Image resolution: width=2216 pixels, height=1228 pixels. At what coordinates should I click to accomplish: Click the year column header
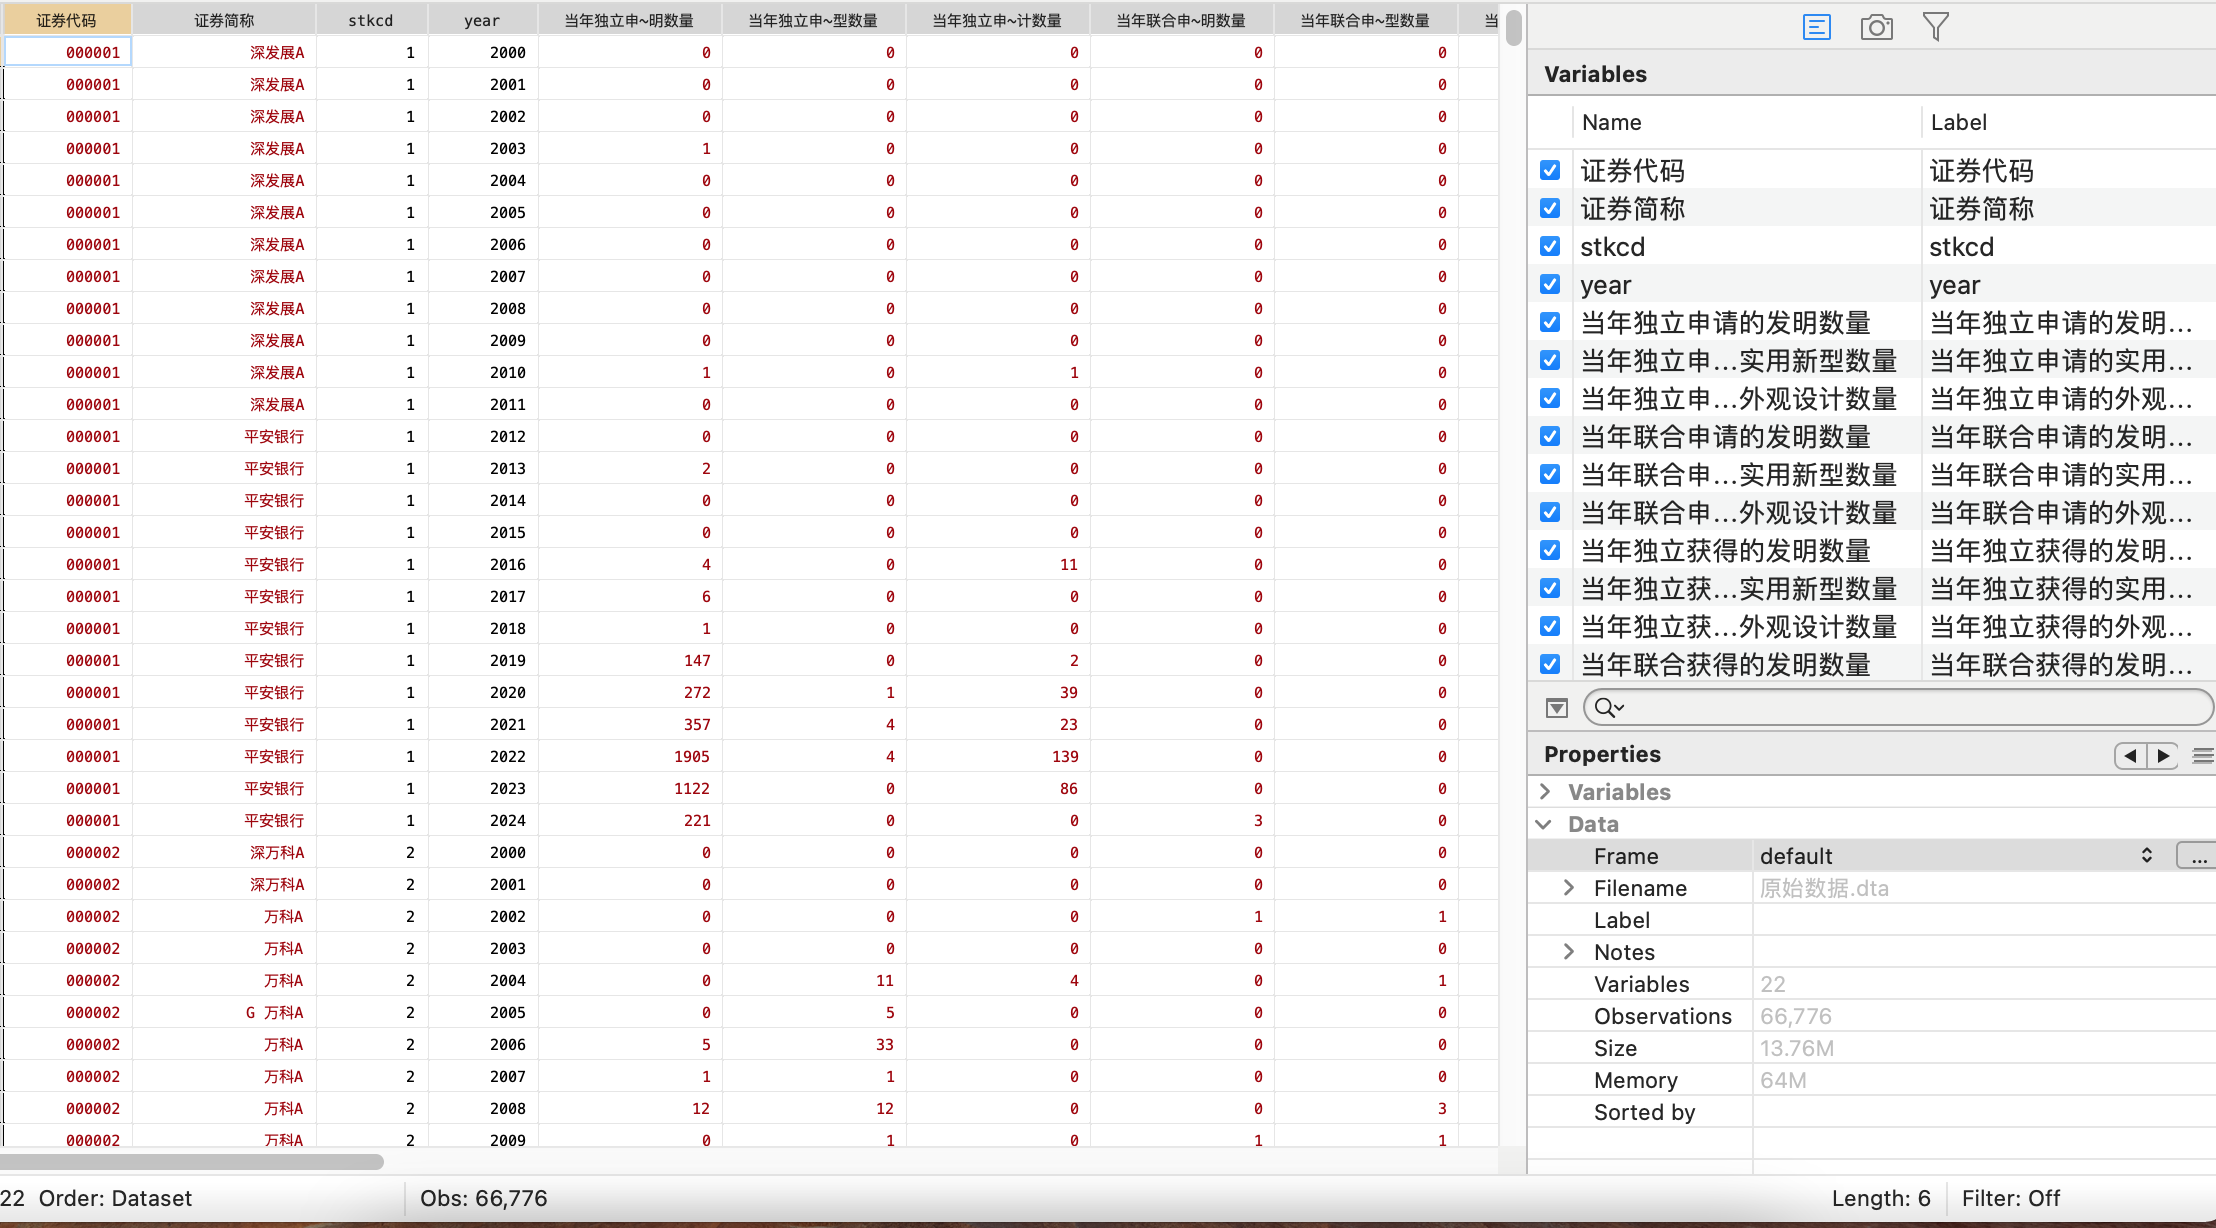(482, 20)
